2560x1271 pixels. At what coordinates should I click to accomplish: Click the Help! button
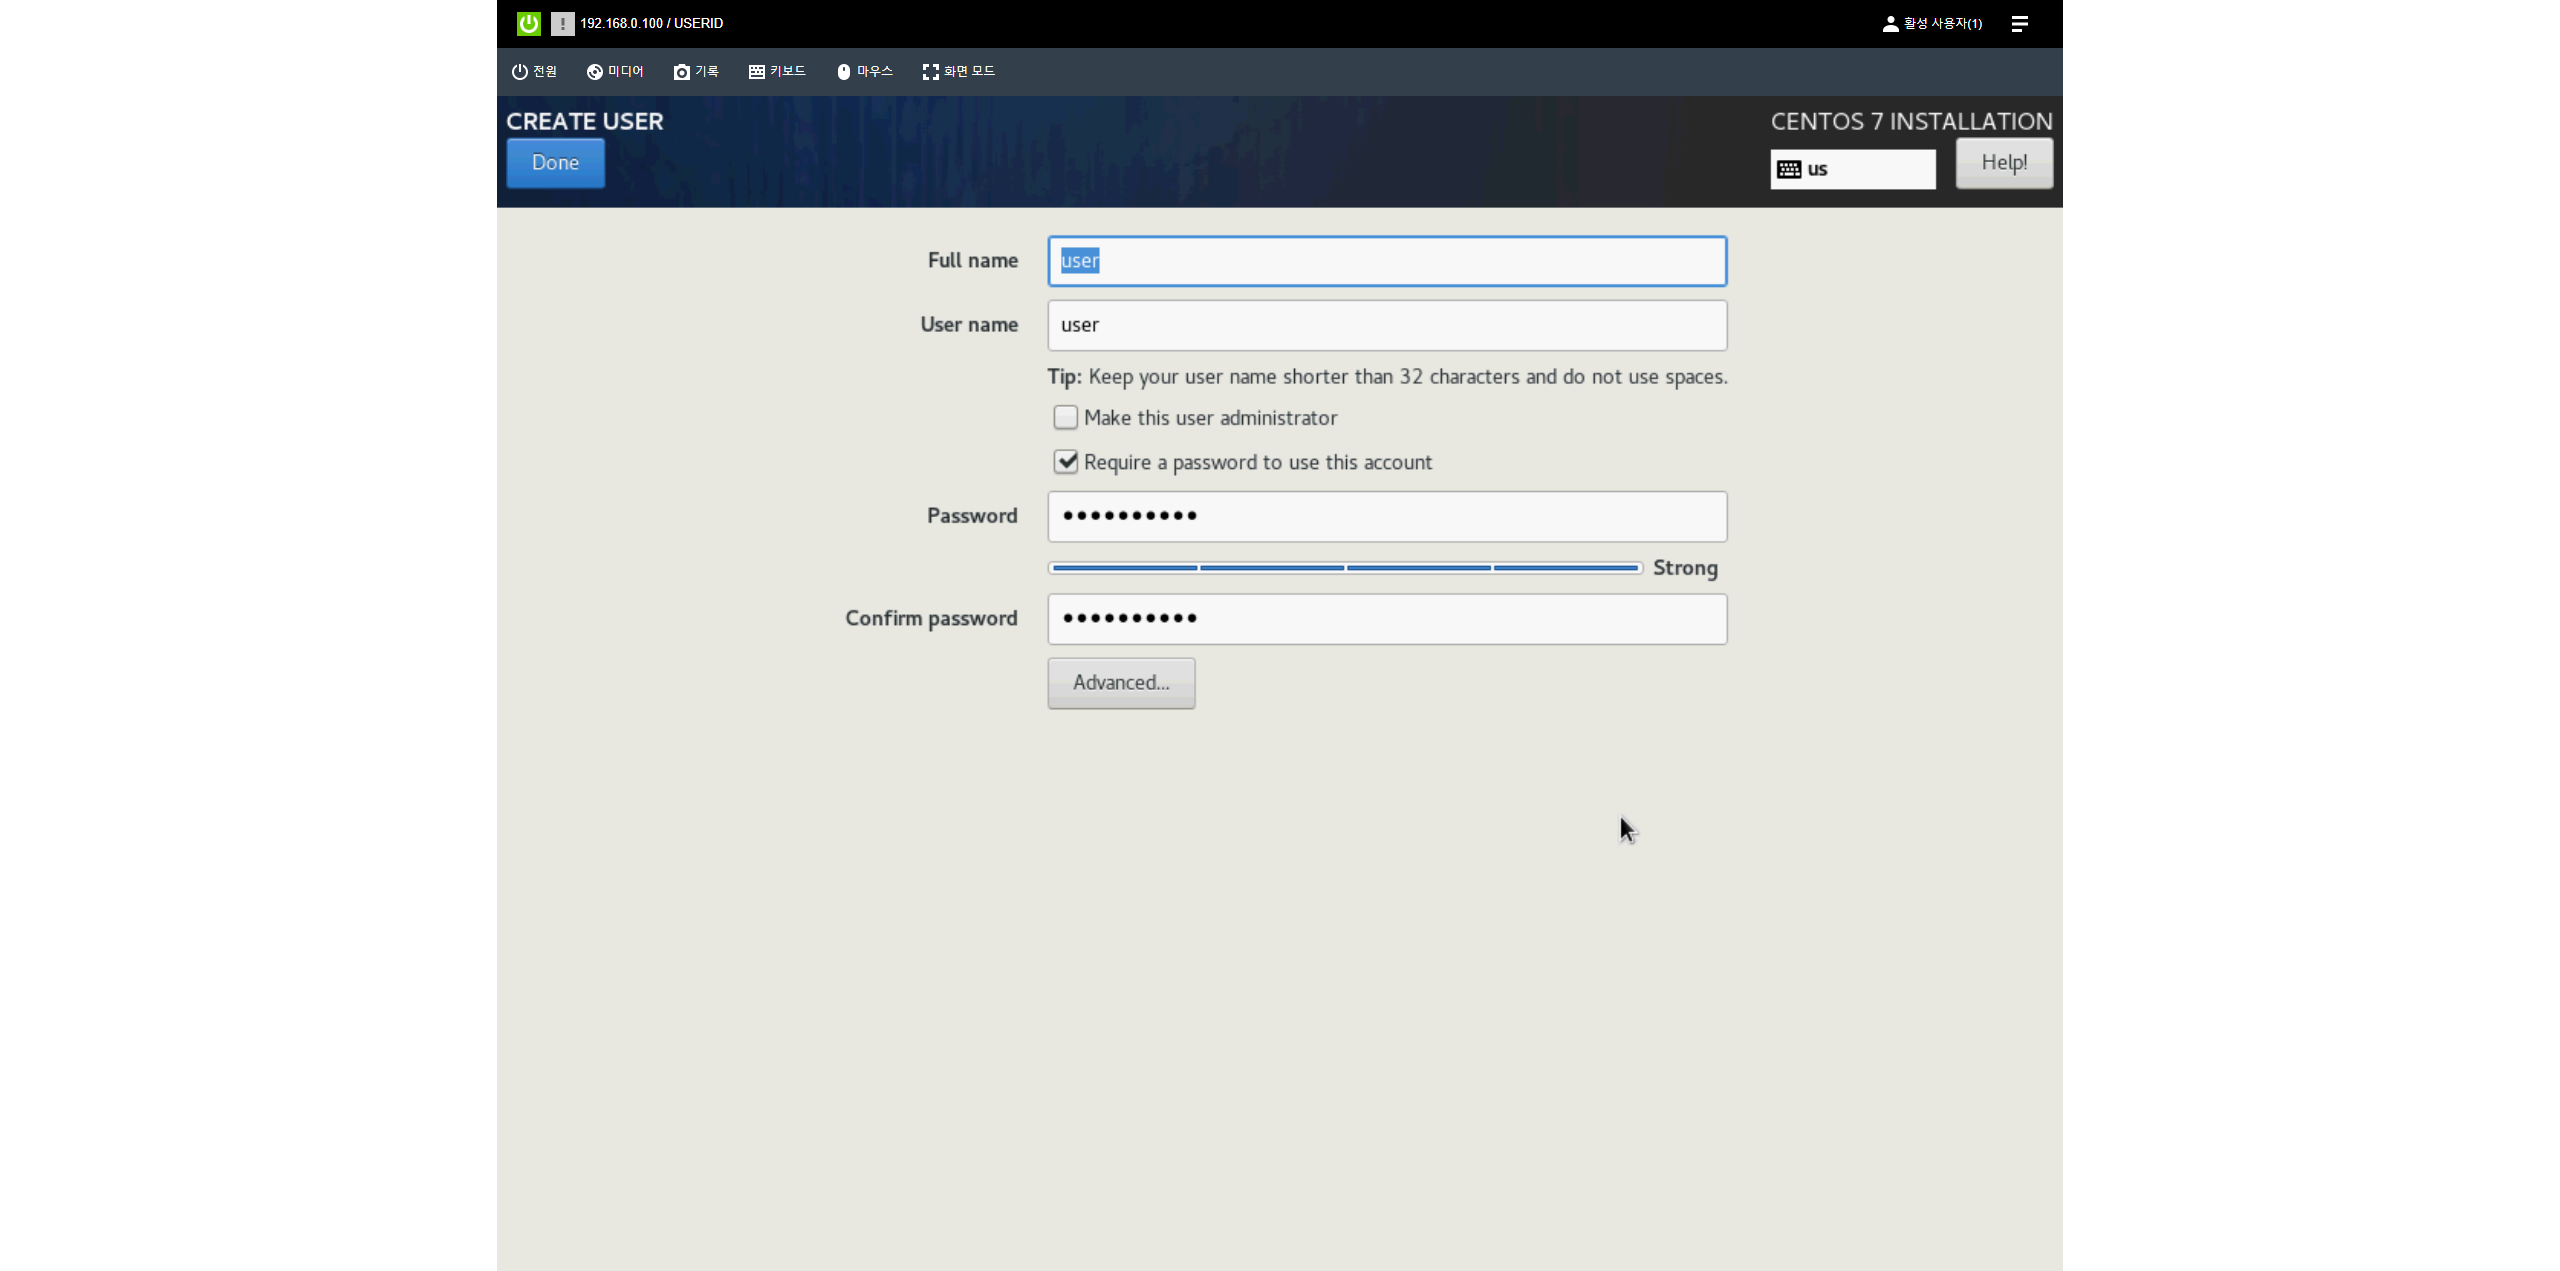(2004, 162)
